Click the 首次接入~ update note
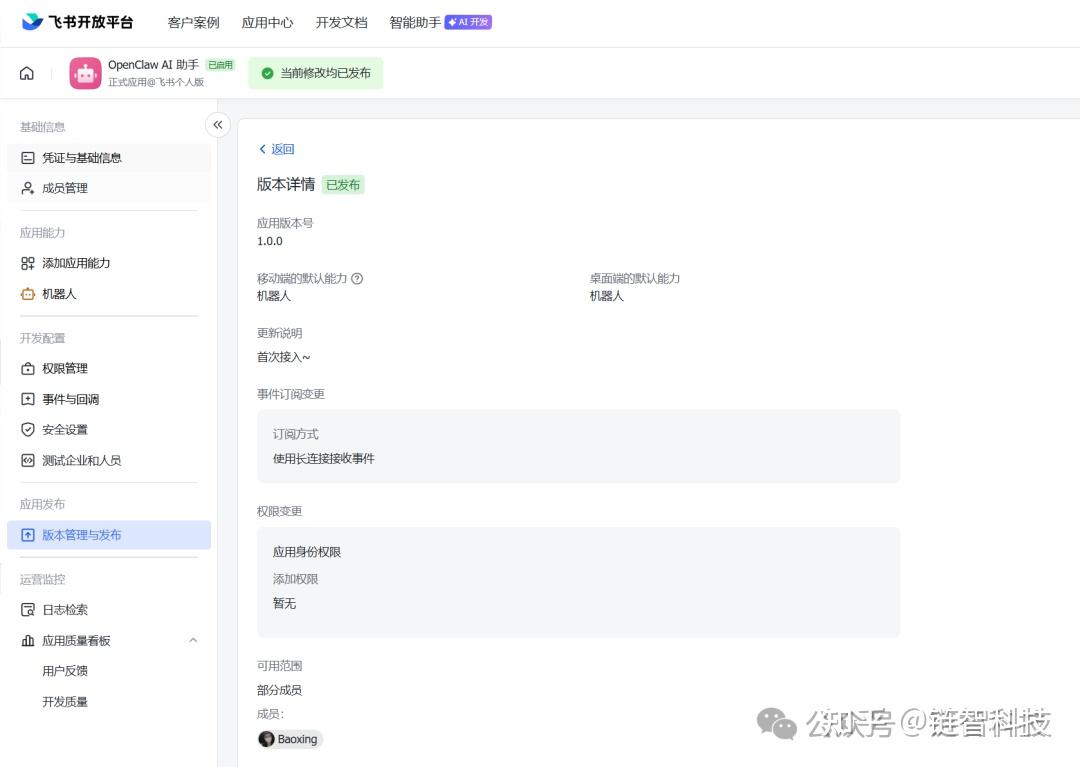 point(284,357)
